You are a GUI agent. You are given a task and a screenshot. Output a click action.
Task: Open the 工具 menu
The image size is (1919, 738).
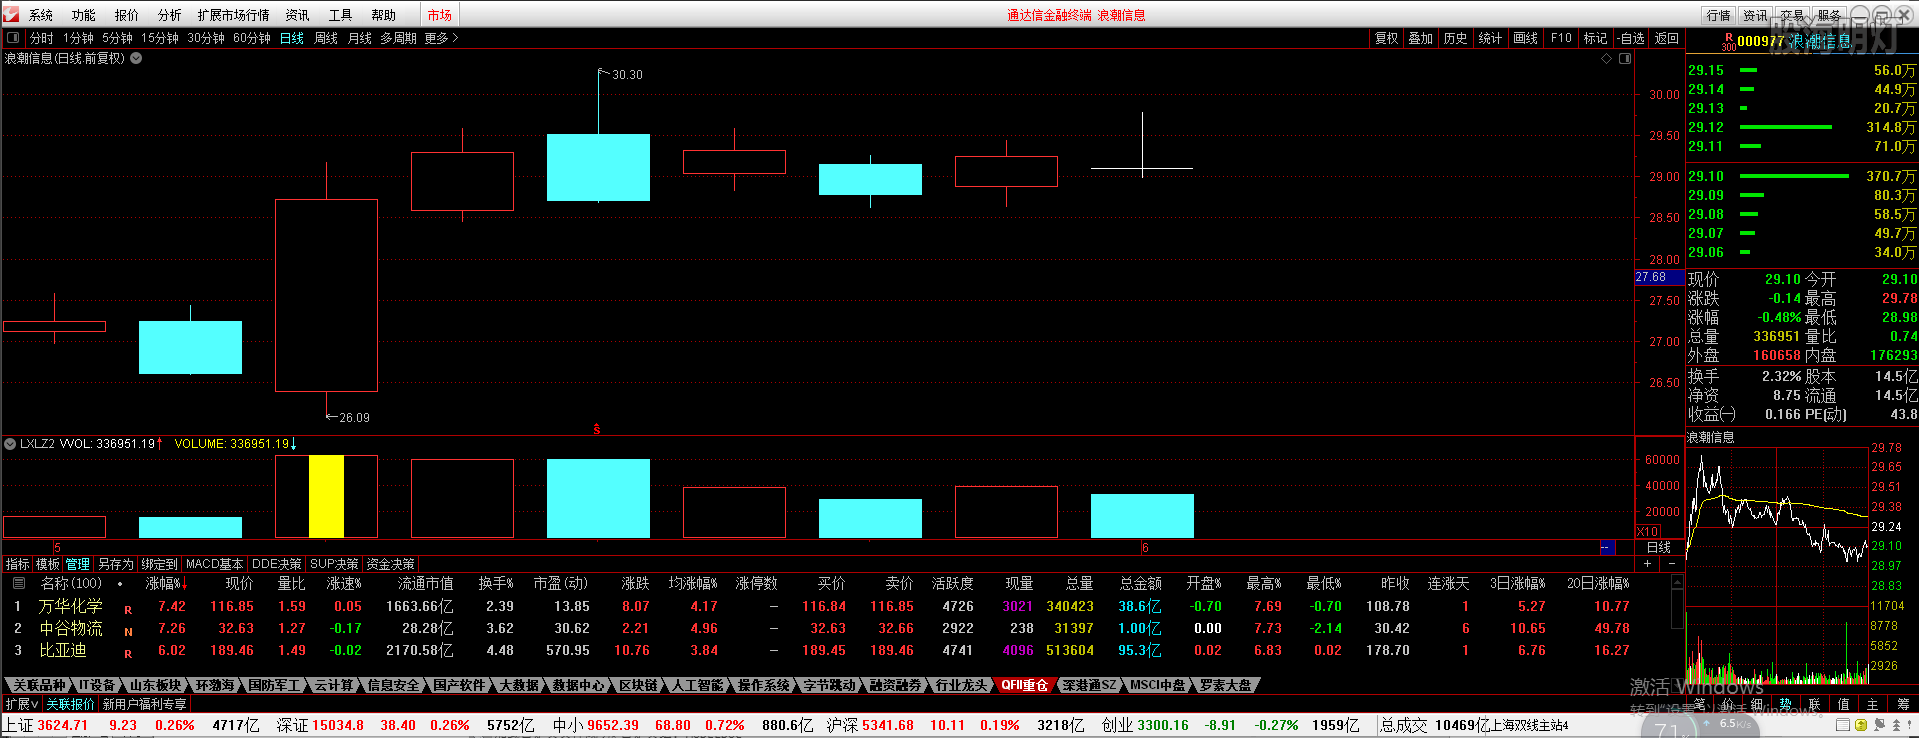341,15
